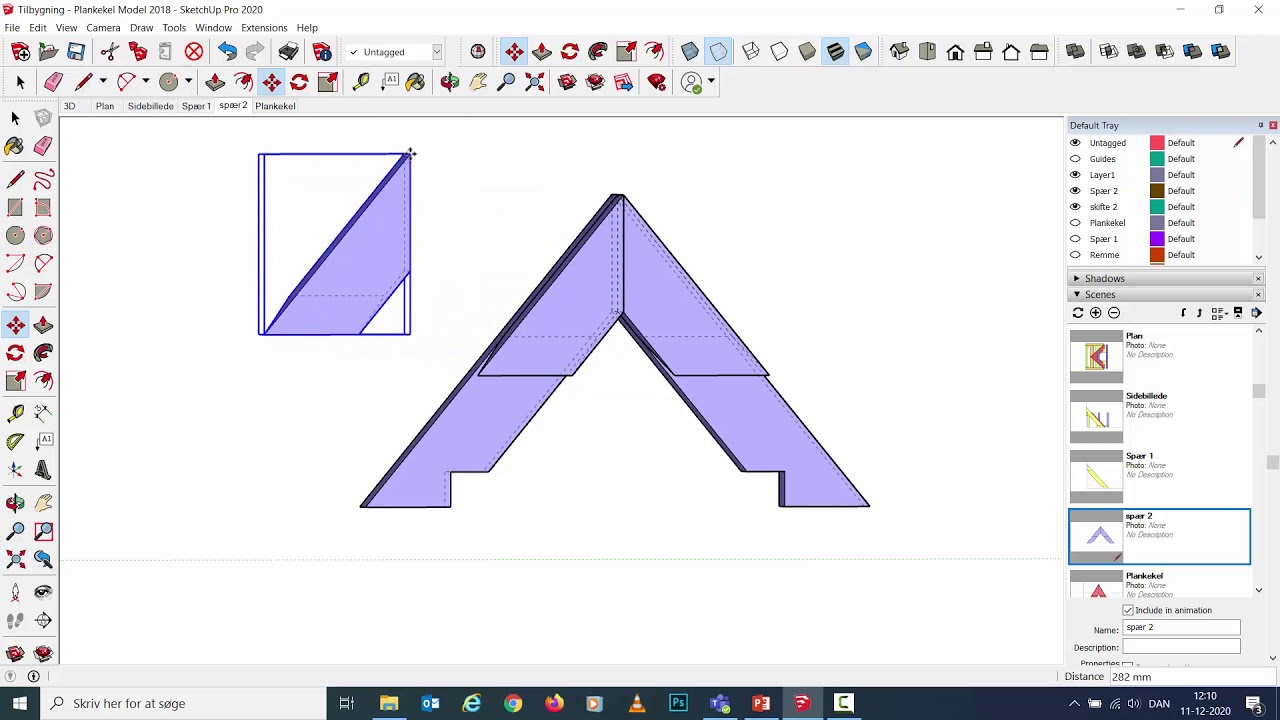
Task: Select the Follow Me tool in left toolbar
Action: tap(43, 353)
